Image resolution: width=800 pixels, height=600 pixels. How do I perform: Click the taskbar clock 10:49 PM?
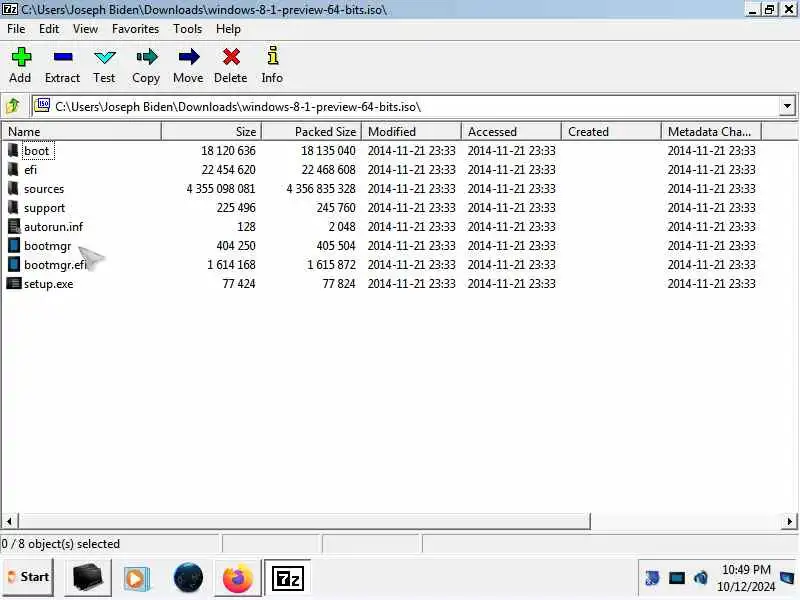click(x=746, y=569)
